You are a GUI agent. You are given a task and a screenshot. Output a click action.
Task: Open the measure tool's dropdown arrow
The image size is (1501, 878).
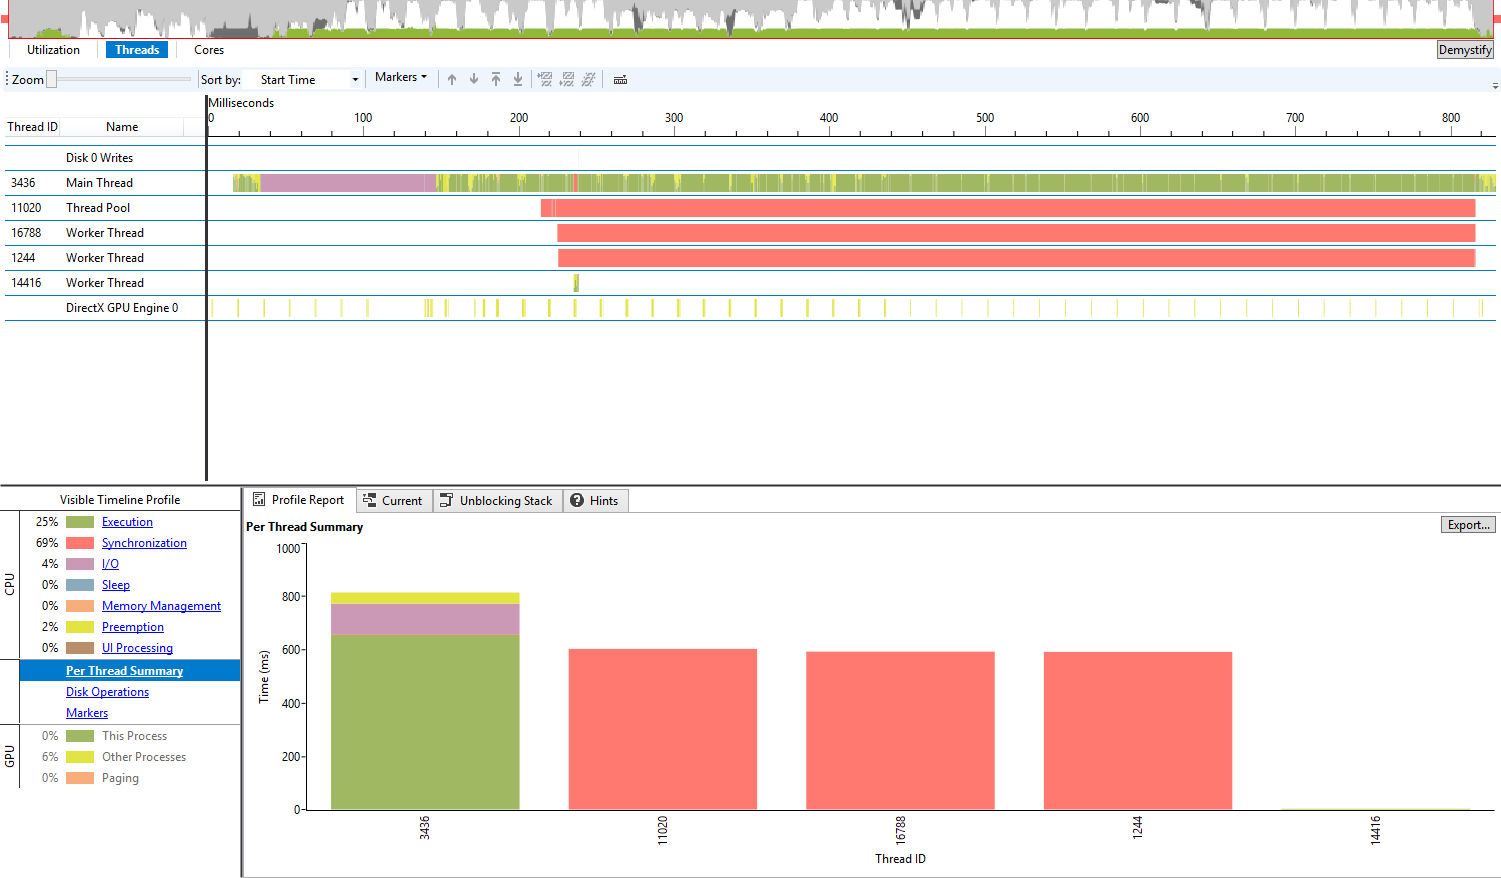(625, 75)
